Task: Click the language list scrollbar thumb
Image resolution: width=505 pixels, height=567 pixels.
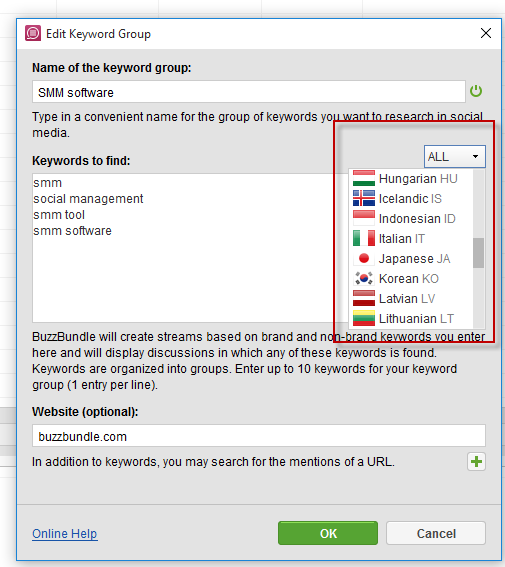Action: coord(478,253)
